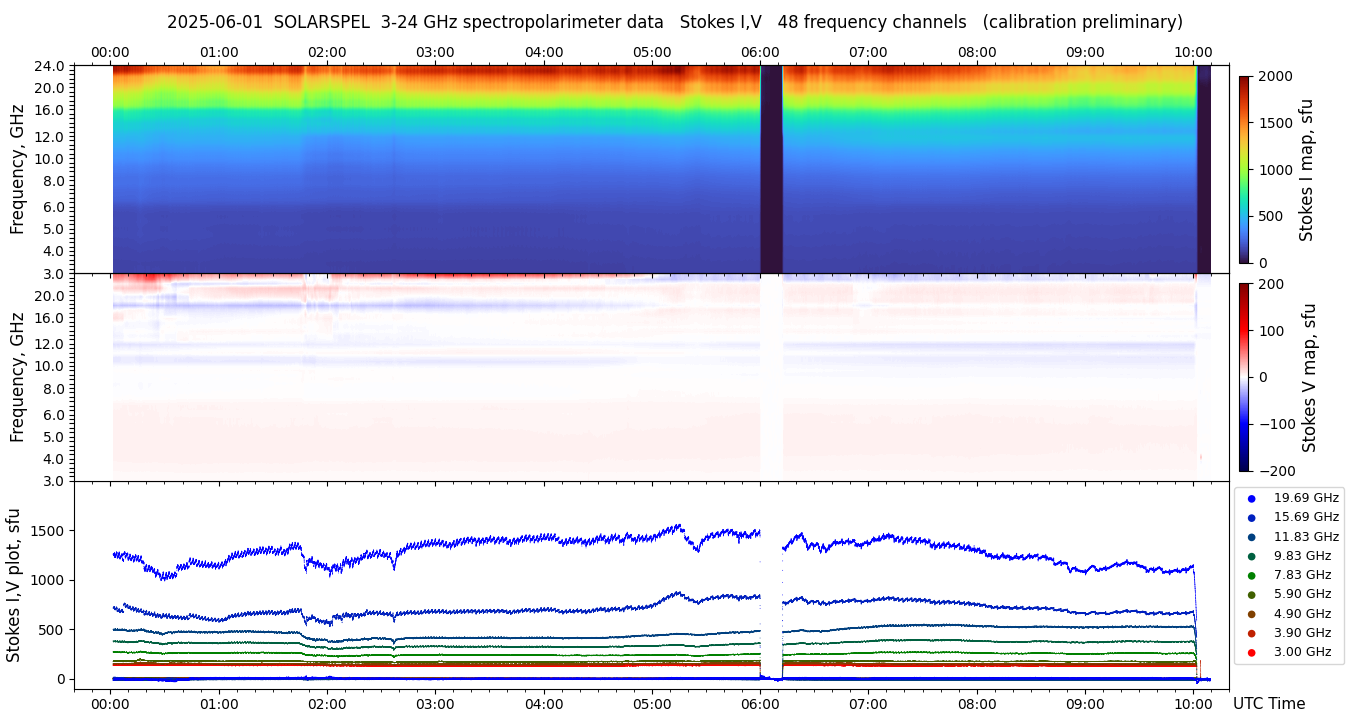Click the 2000 tick label on Stokes I colorbar
Image resolution: width=1350 pixels, height=725 pixels.
[x=1275, y=76]
